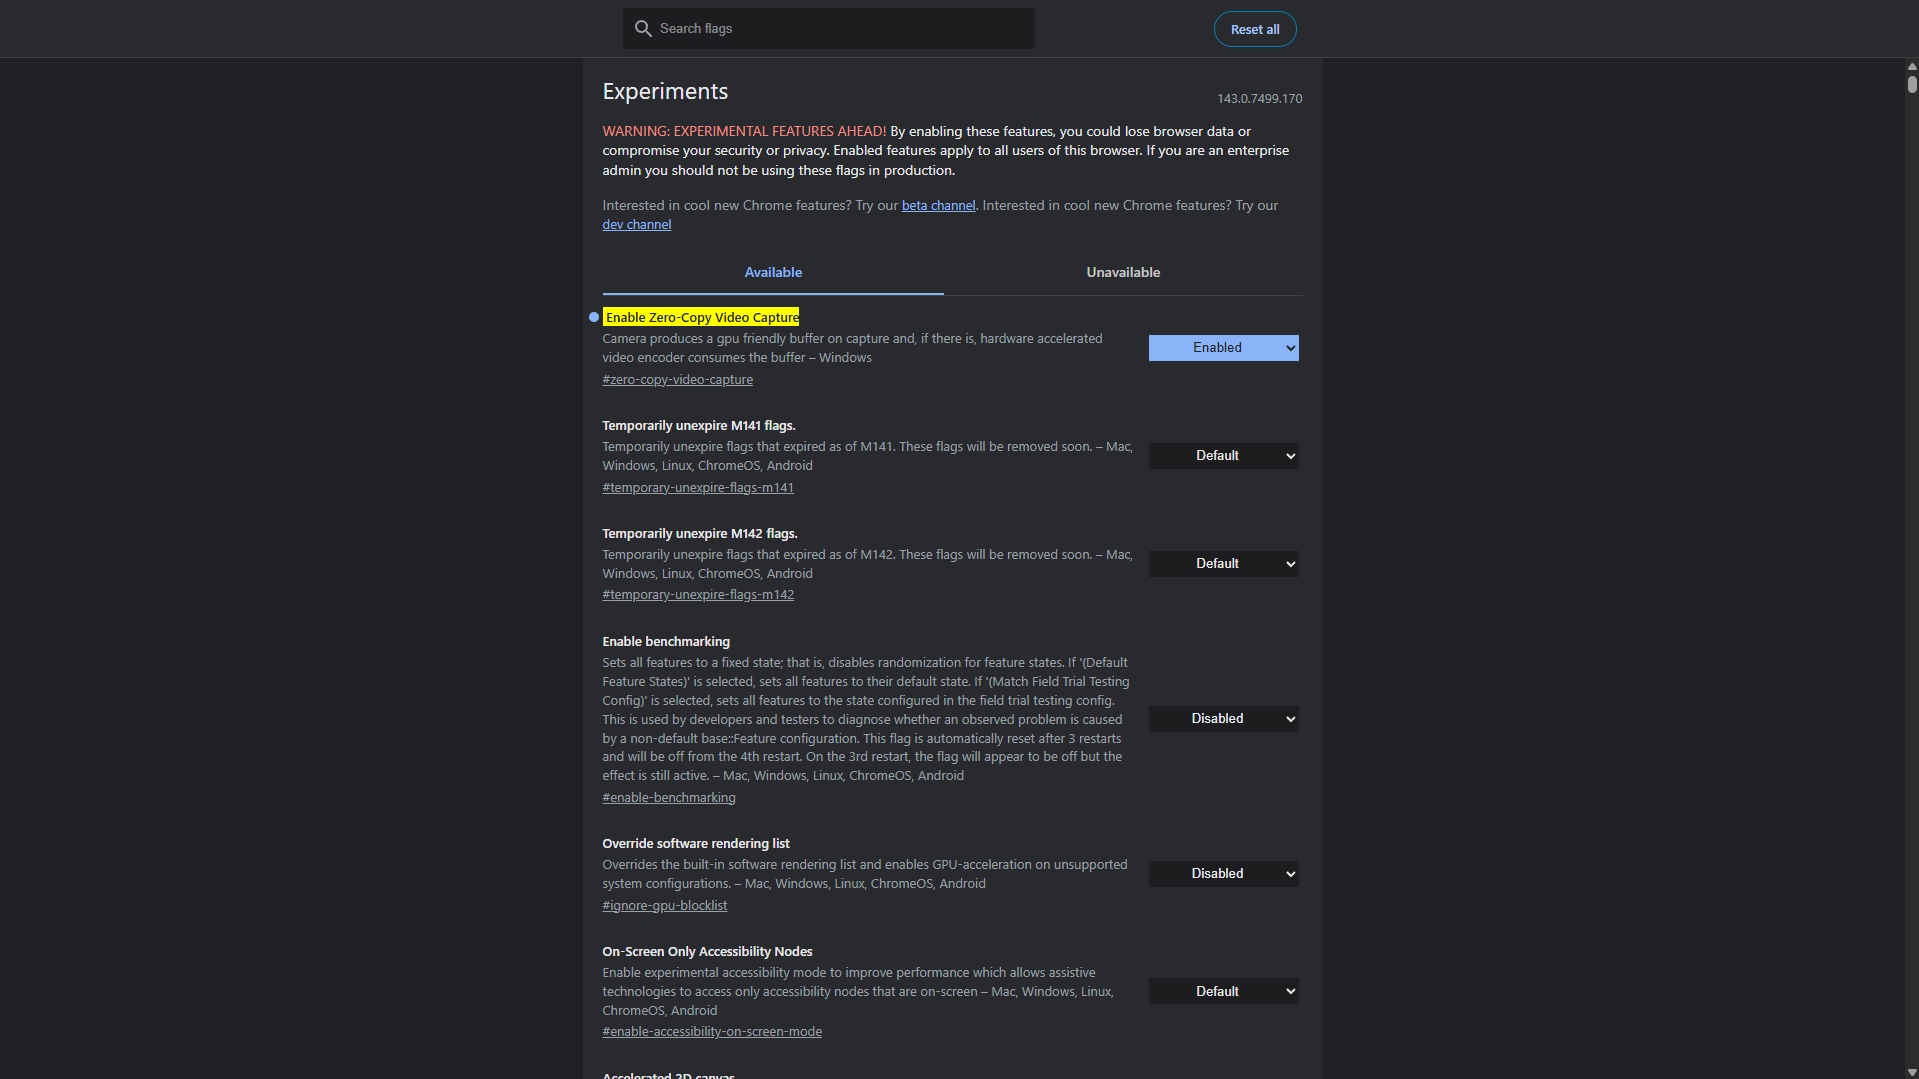This screenshot has width=1919, height=1079.
Task: Switch to the Unavailable tab
Action: tap(1122, 272)
